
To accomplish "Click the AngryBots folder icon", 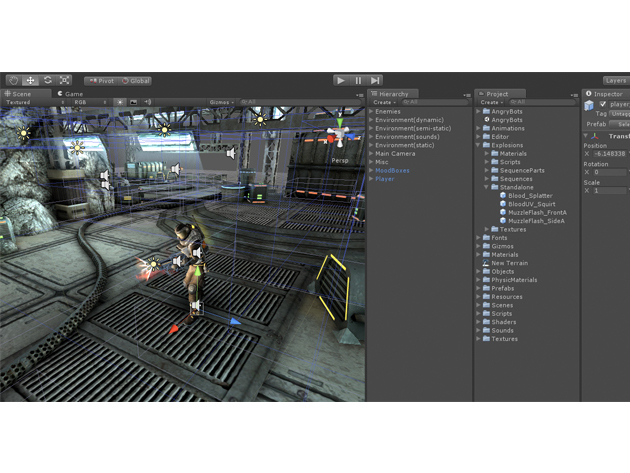I will click(x=486, y=111).
